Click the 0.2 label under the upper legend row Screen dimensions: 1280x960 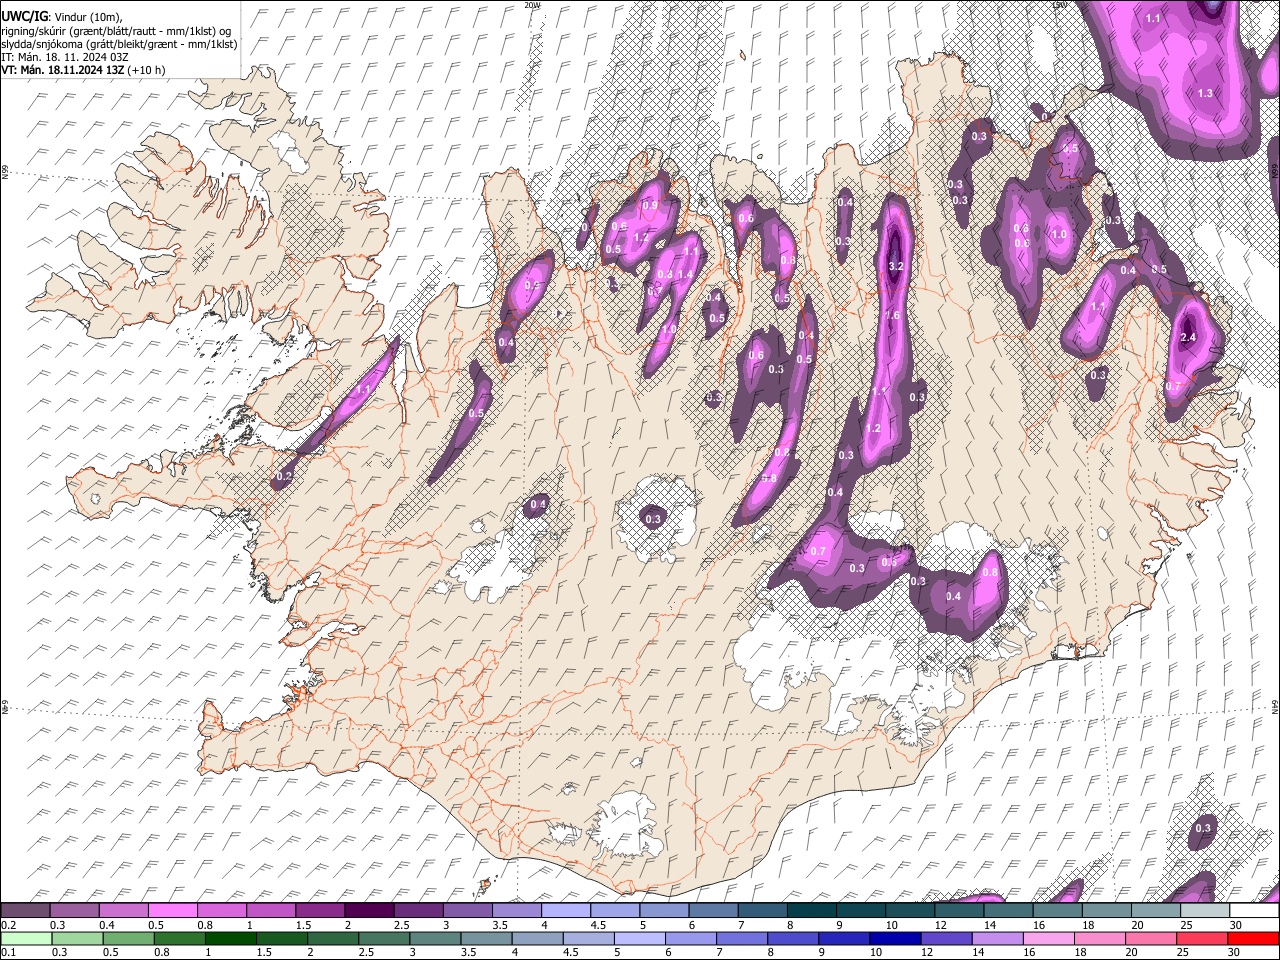pos(9,925)
